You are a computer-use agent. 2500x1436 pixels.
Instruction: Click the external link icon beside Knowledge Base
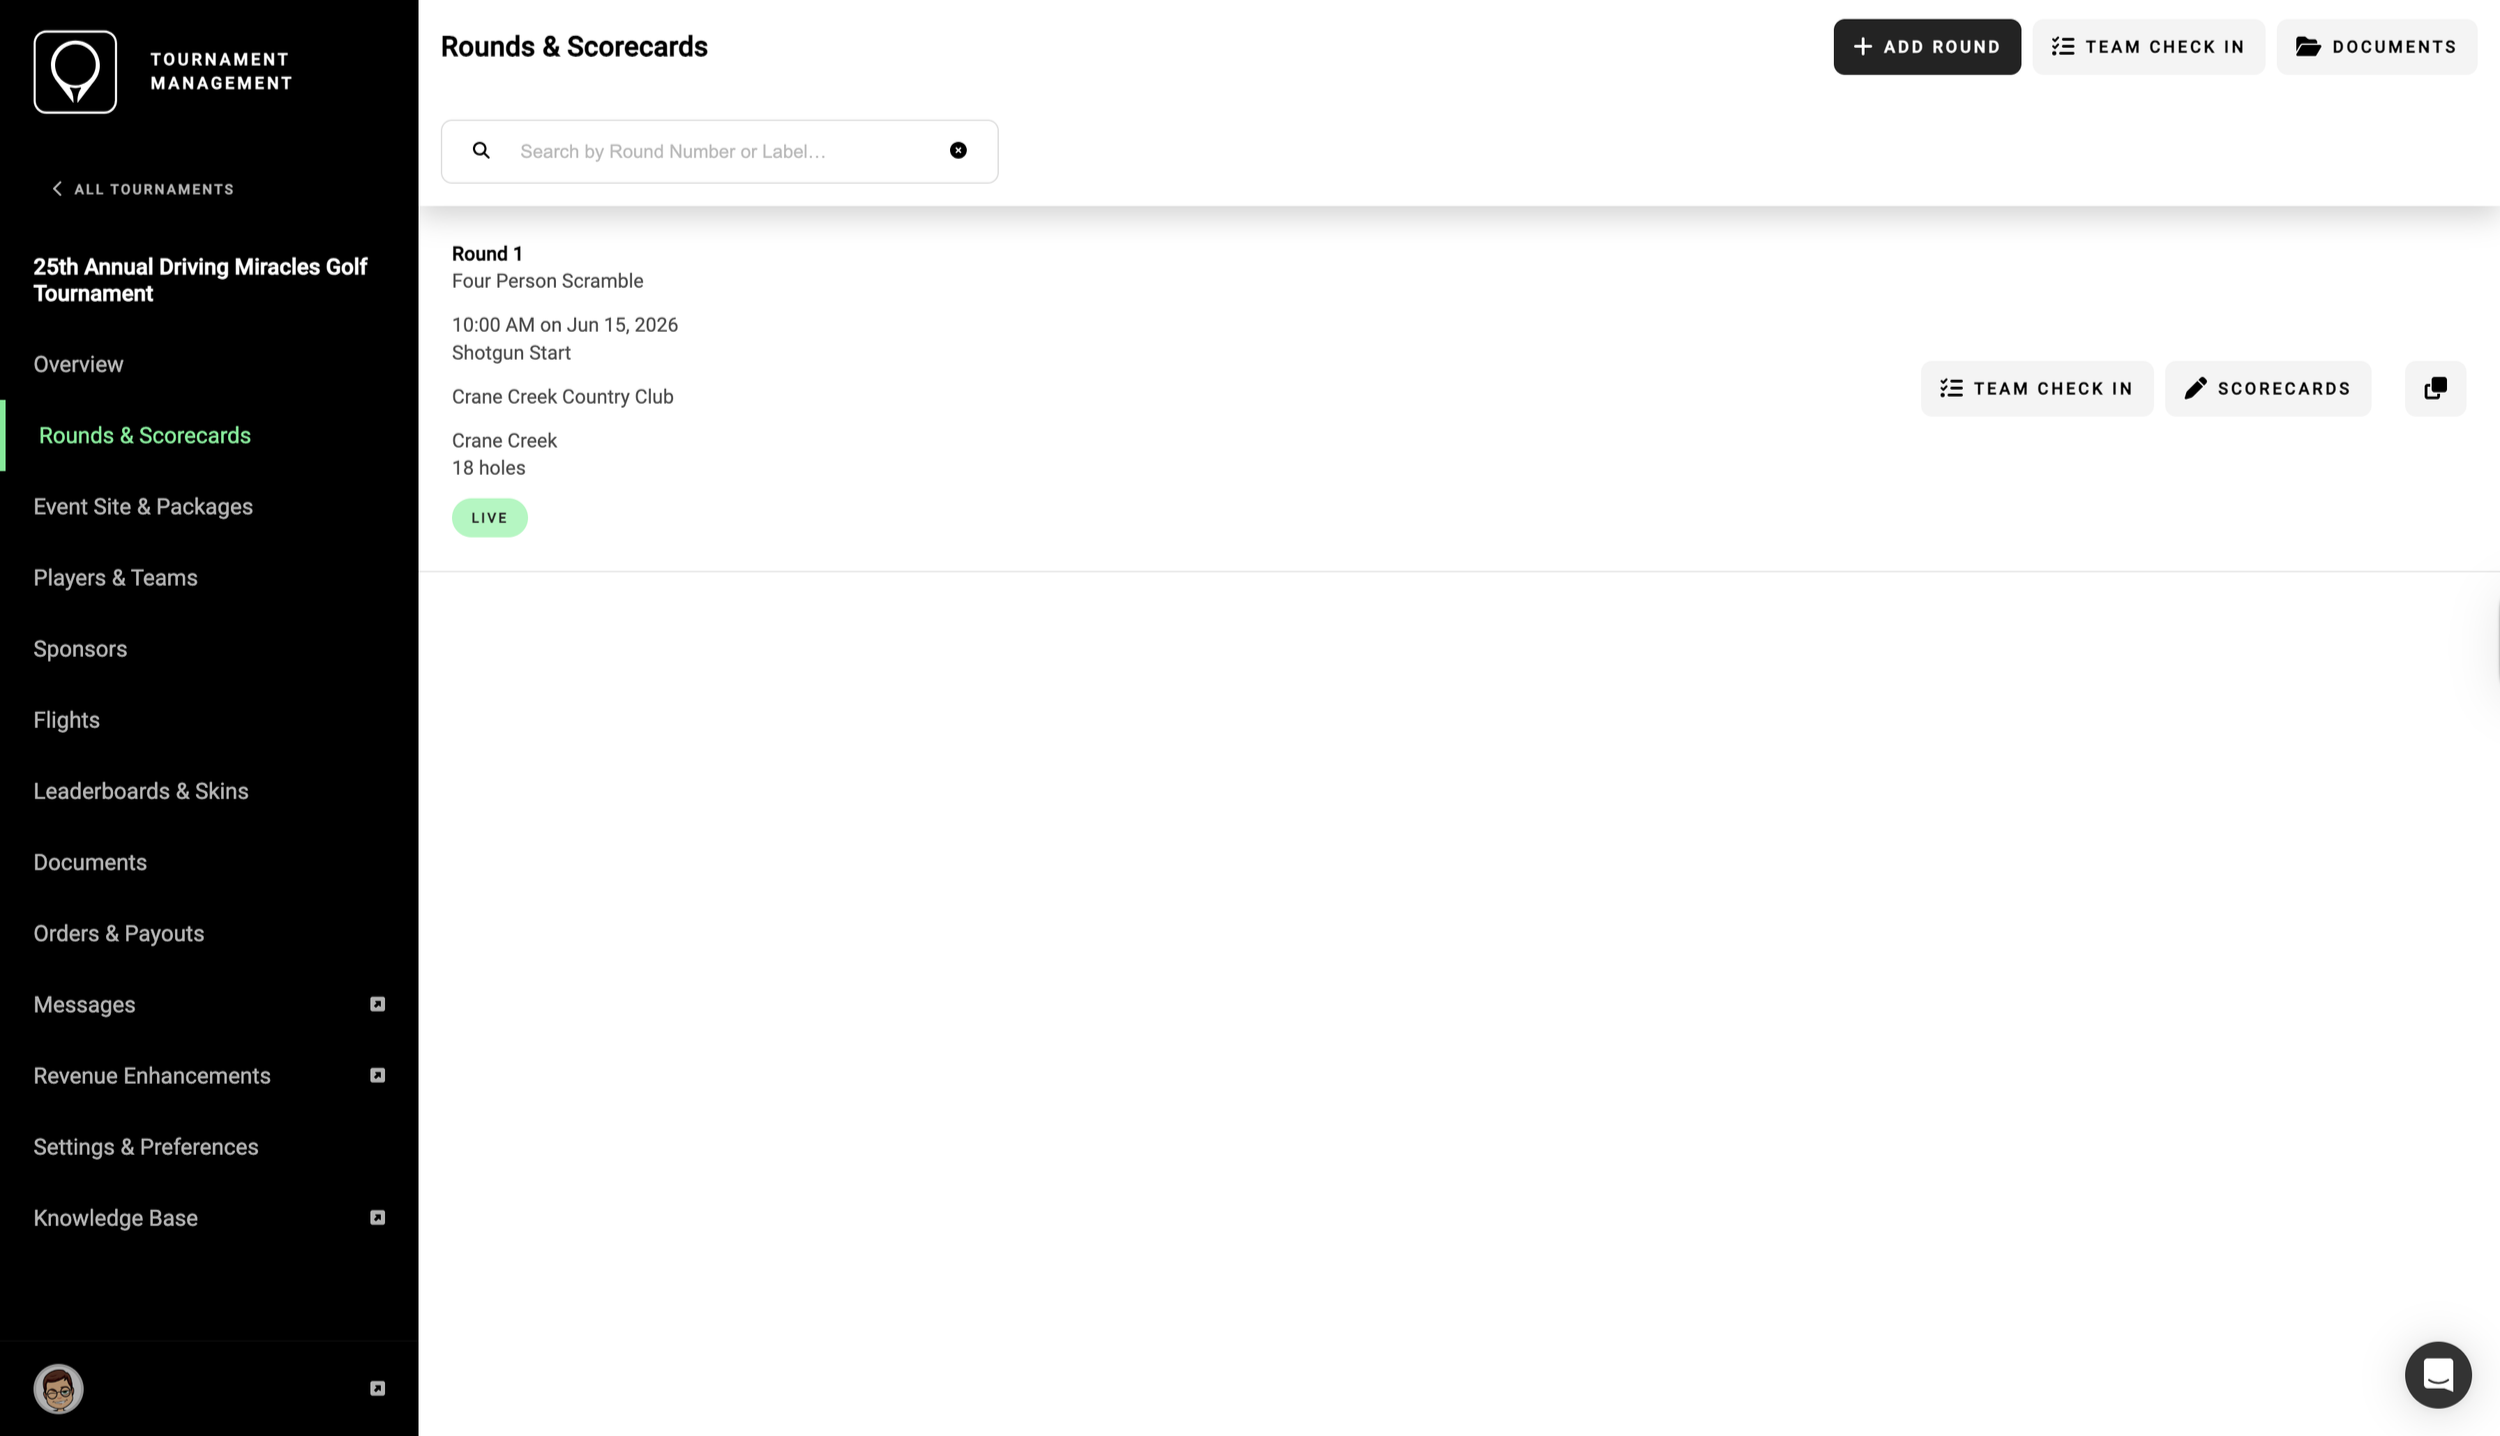377,1217
